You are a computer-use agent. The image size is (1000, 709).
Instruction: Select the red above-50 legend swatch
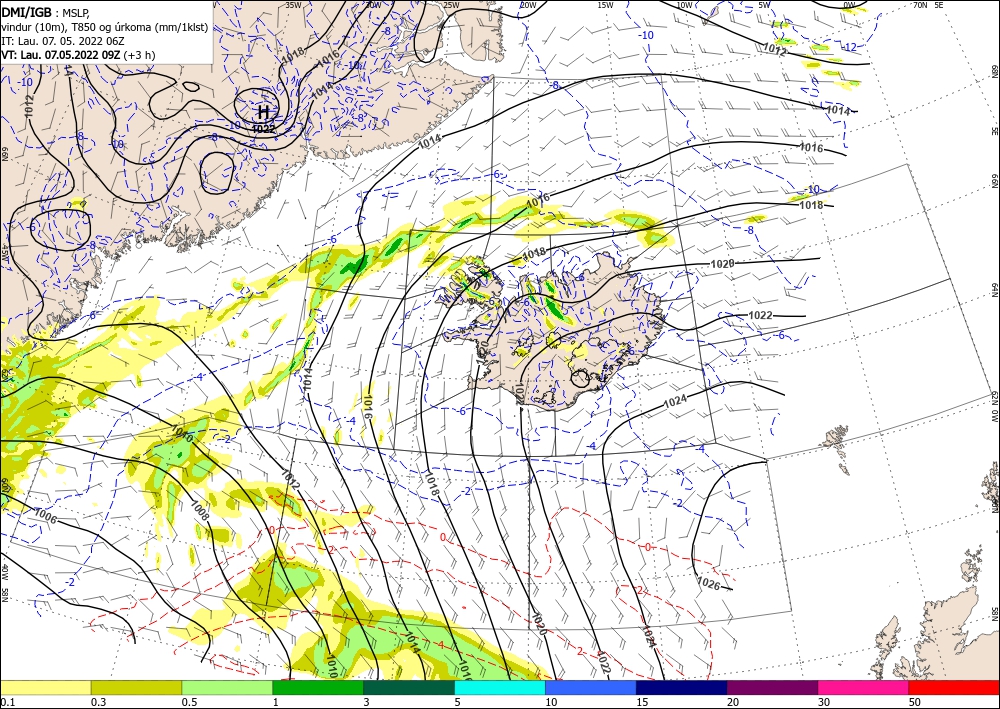pos(954,687)
